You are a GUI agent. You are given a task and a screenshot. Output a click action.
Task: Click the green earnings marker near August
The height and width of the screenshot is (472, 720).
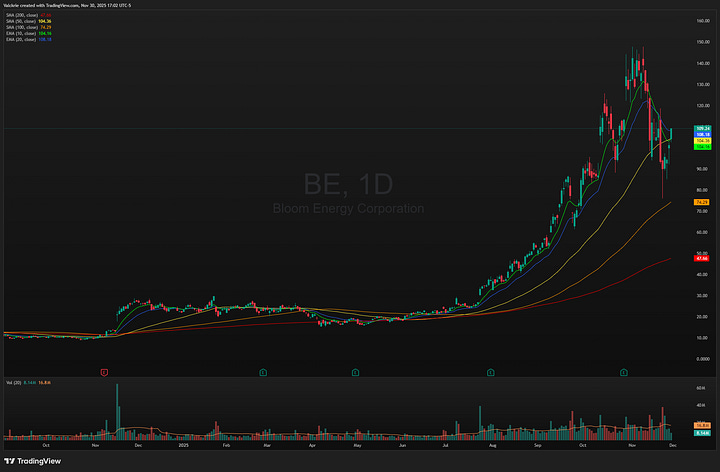(x=490, y=372)
